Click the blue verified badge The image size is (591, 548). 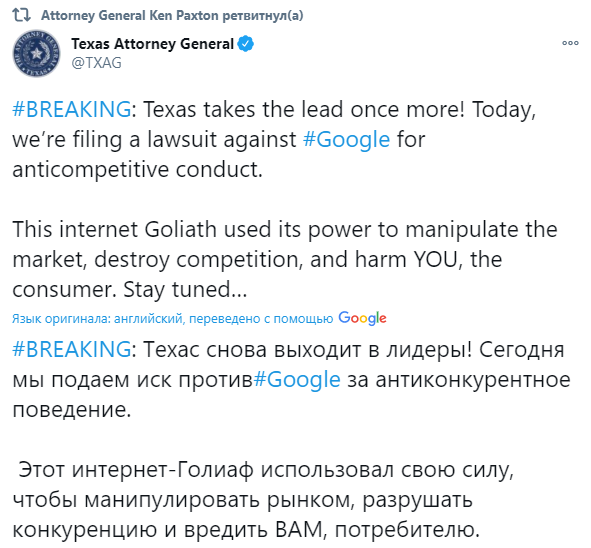[246, 44]
